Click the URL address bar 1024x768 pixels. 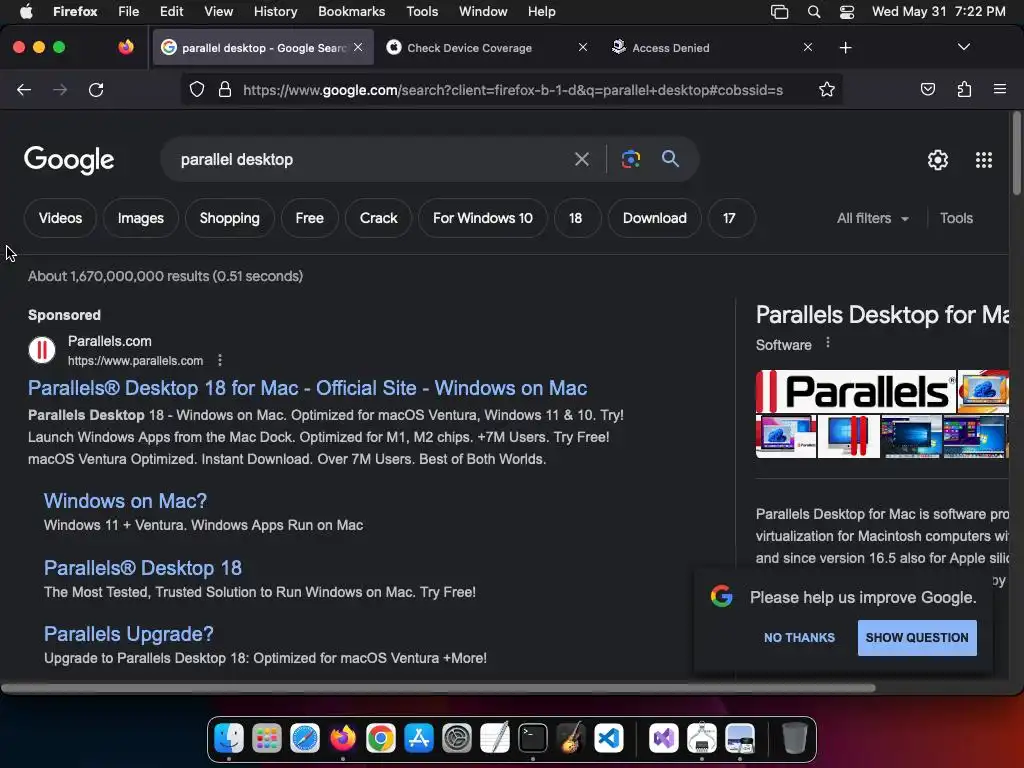513,90
